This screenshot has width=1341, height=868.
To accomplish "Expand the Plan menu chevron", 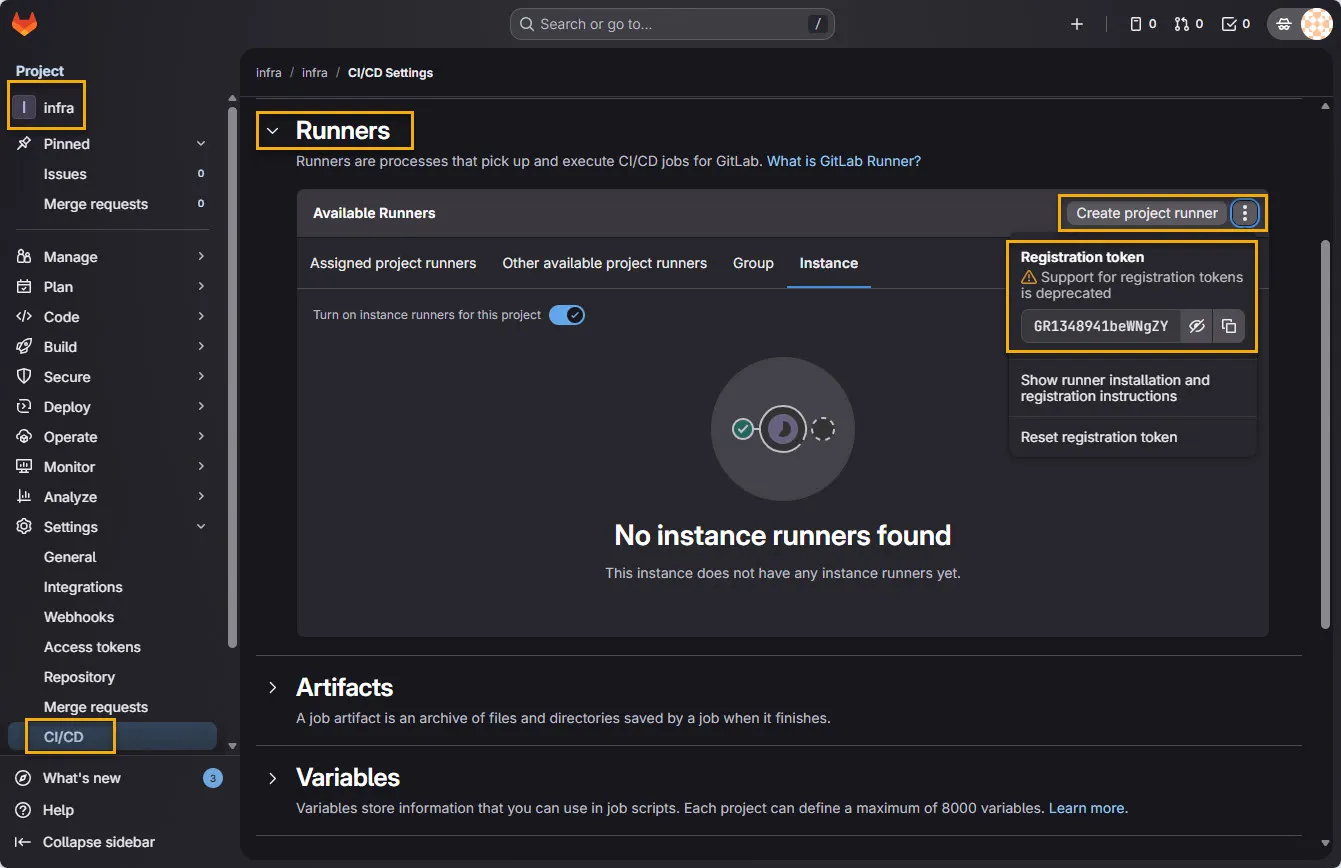I will pos(201,287).
